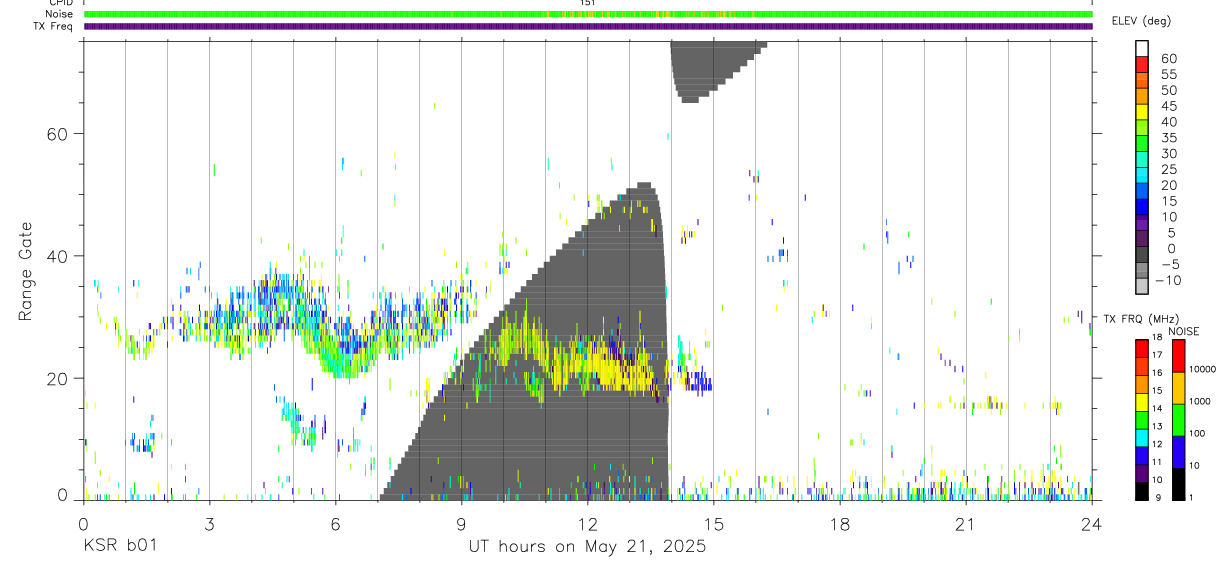Screen dimensions: 1228x567
Task: Click the ELEV scale value 45
Action: click(x=1167, y=106)
